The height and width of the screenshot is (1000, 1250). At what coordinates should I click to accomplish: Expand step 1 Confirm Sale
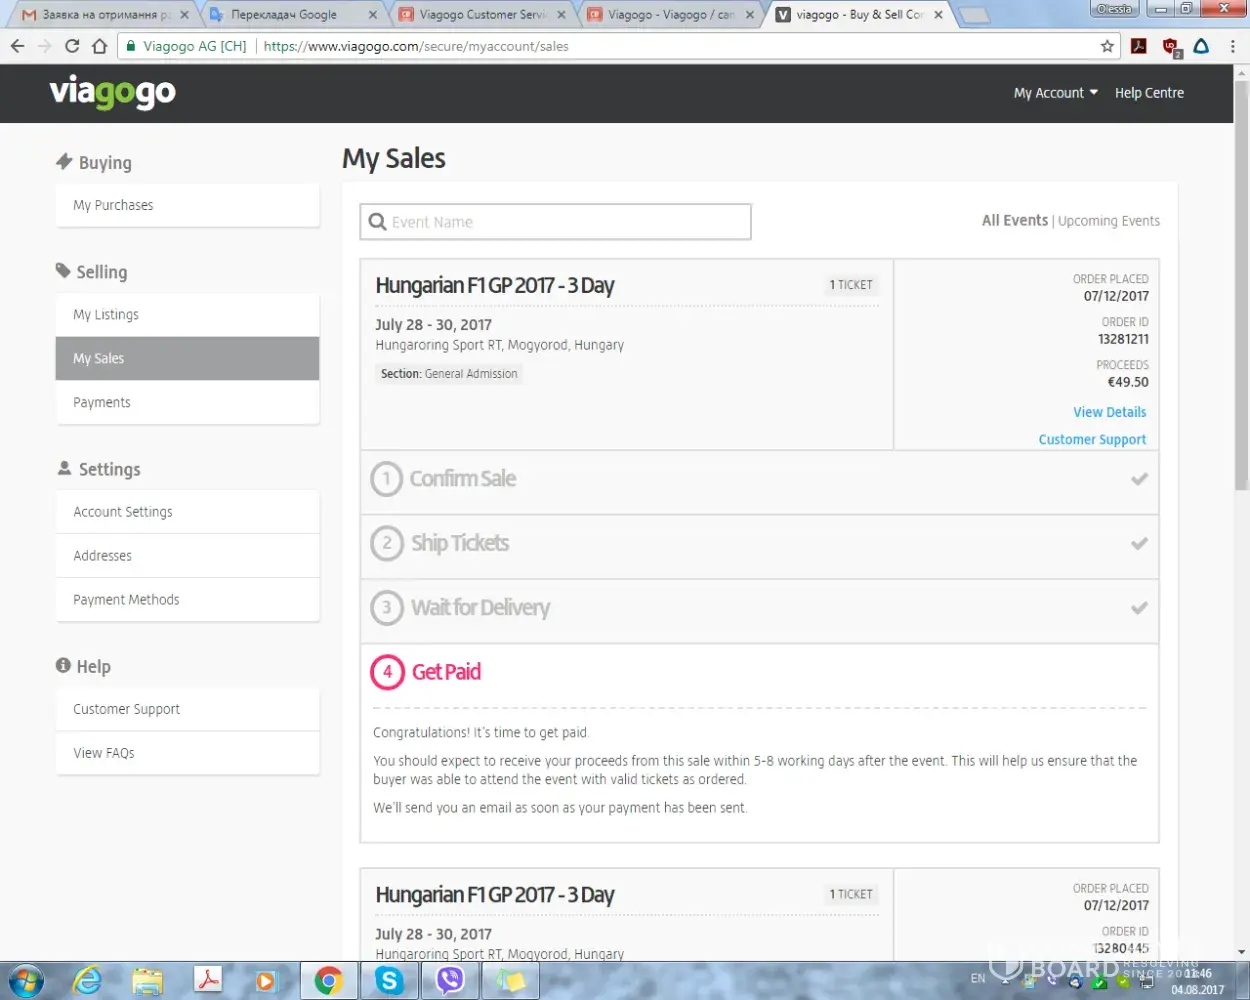tap(463, 479)
